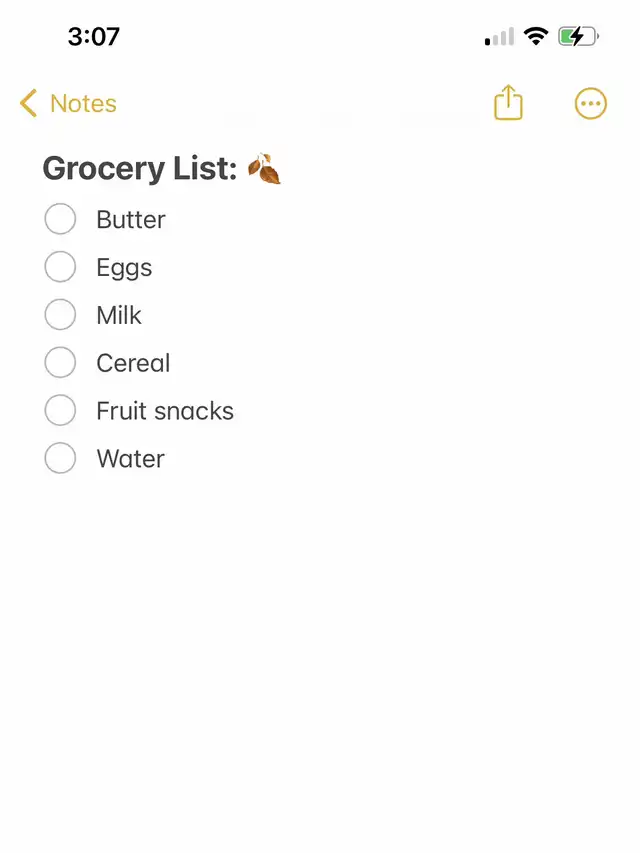Place cursor in Fruit snacks text

pos(165,411)
